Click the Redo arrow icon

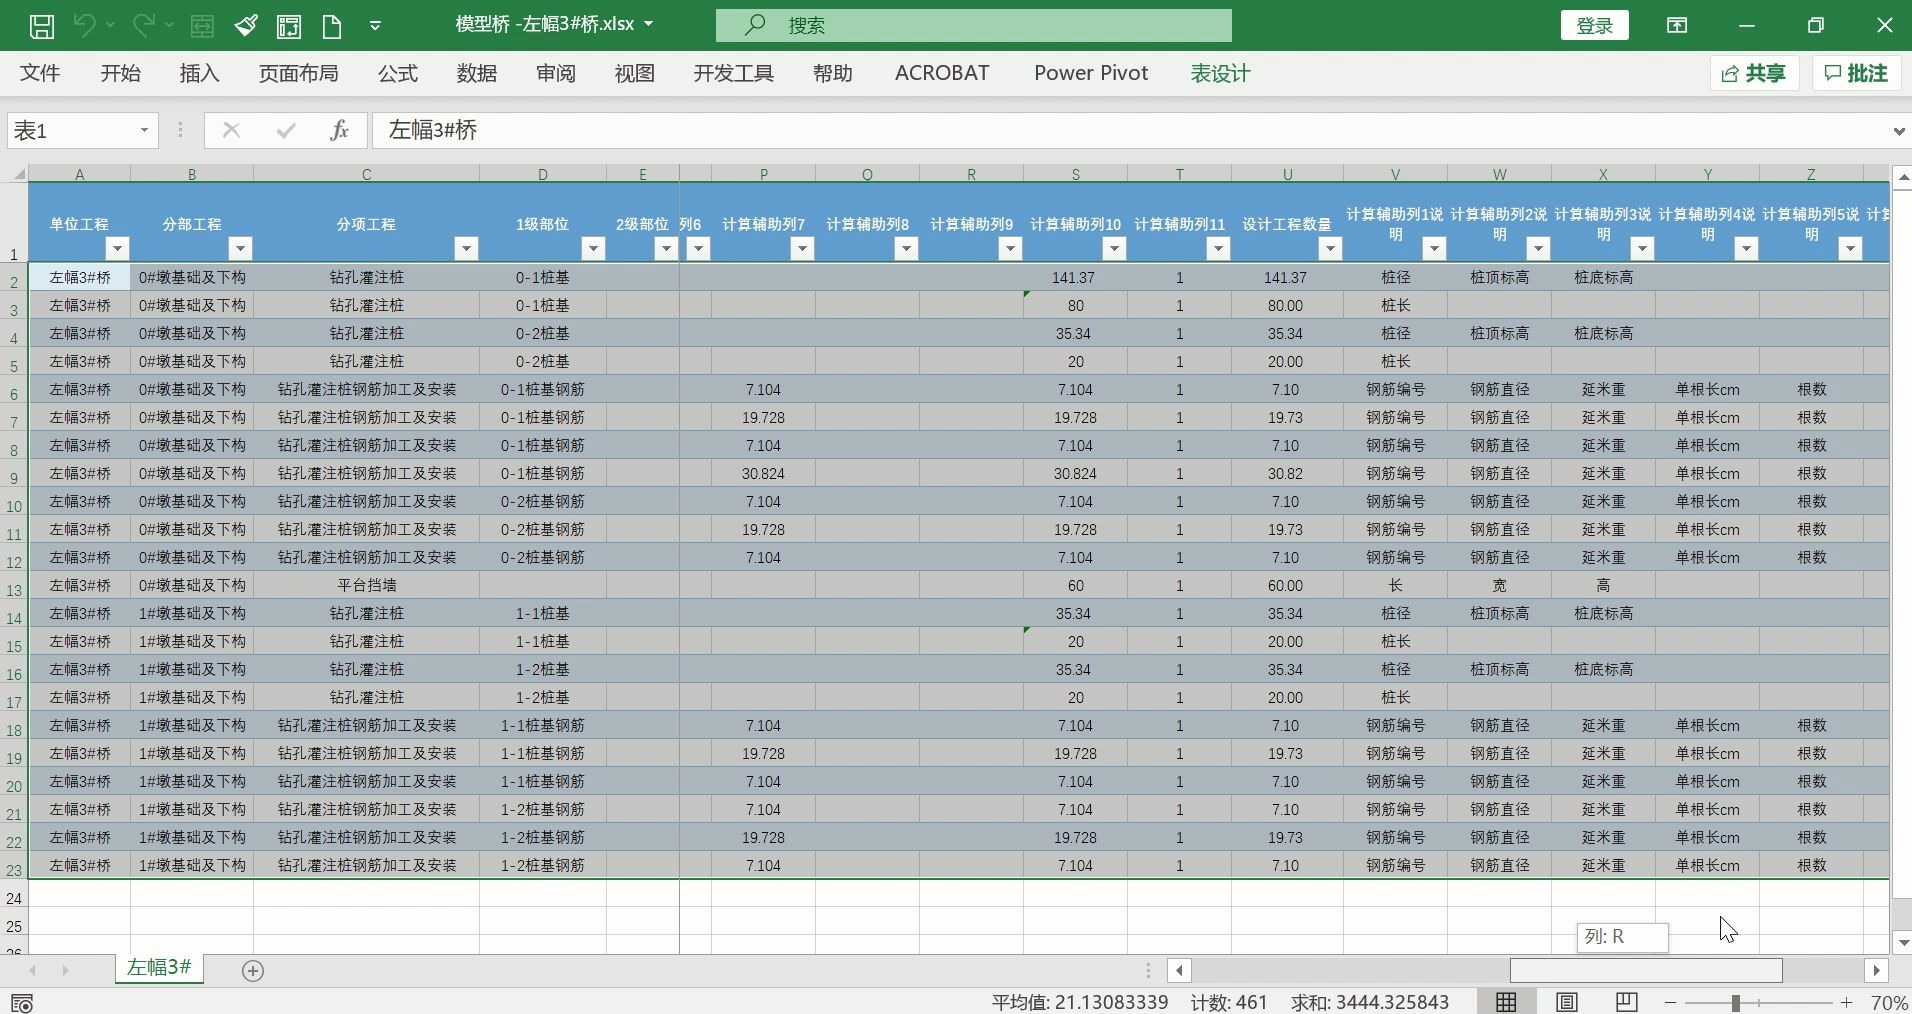[144, 26]
